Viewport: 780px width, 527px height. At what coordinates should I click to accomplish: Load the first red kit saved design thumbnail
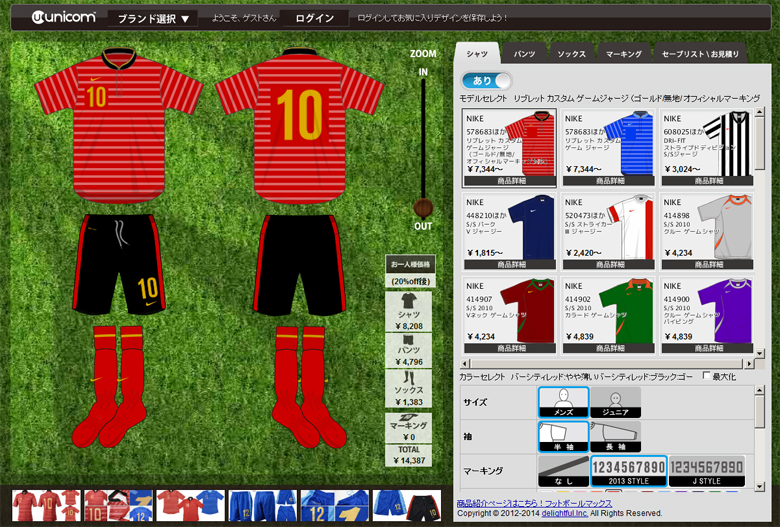[46, 505]
